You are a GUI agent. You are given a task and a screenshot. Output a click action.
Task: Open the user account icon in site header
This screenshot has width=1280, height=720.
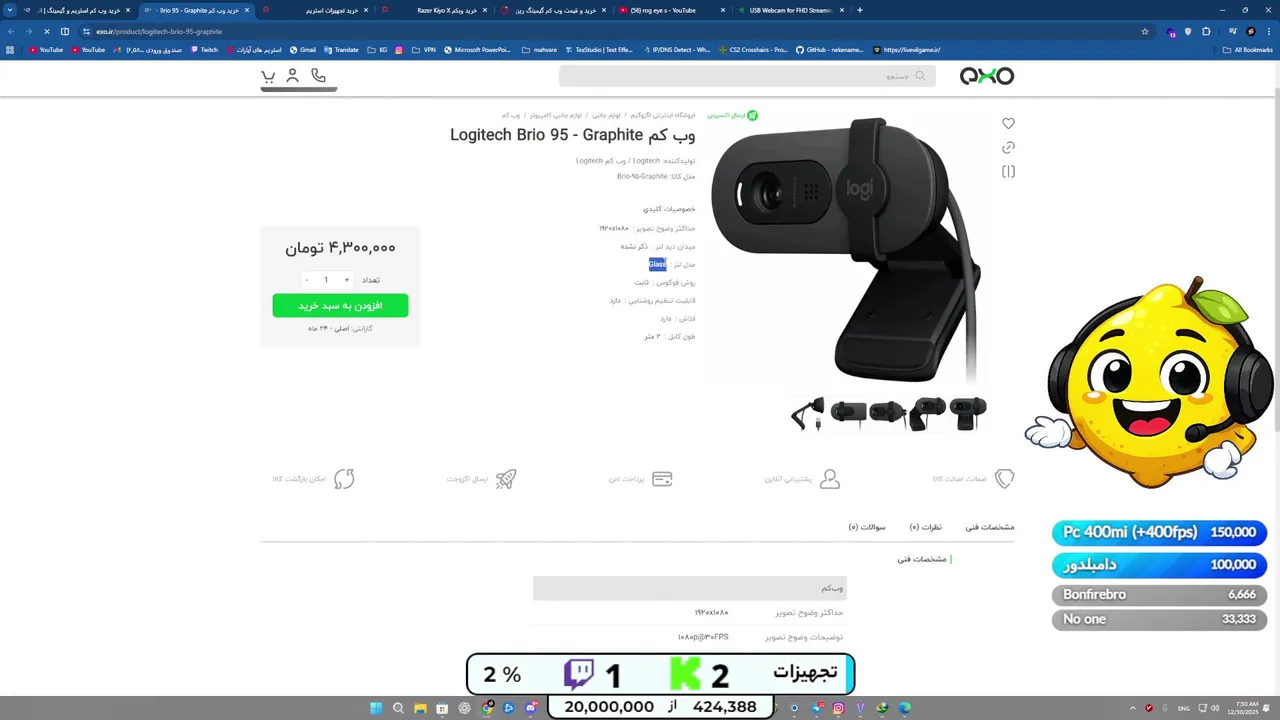click(293, 76)
